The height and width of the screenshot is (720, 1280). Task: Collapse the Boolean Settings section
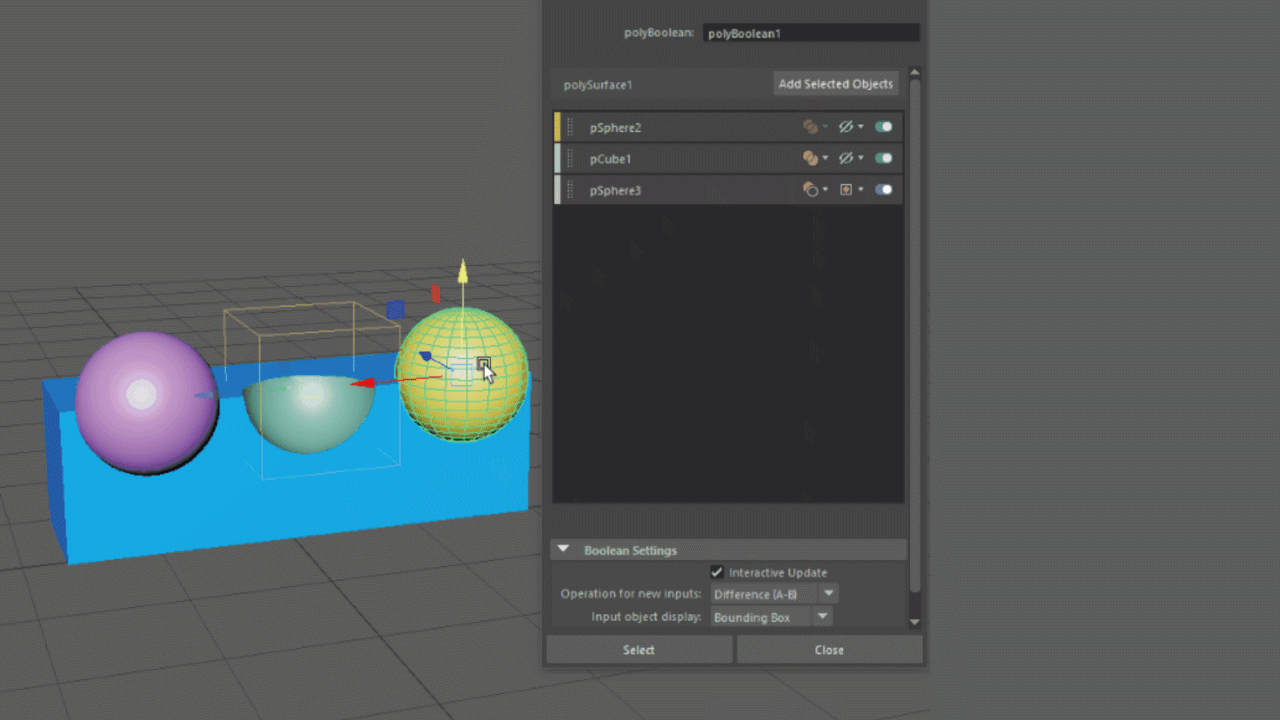(563, 549)
